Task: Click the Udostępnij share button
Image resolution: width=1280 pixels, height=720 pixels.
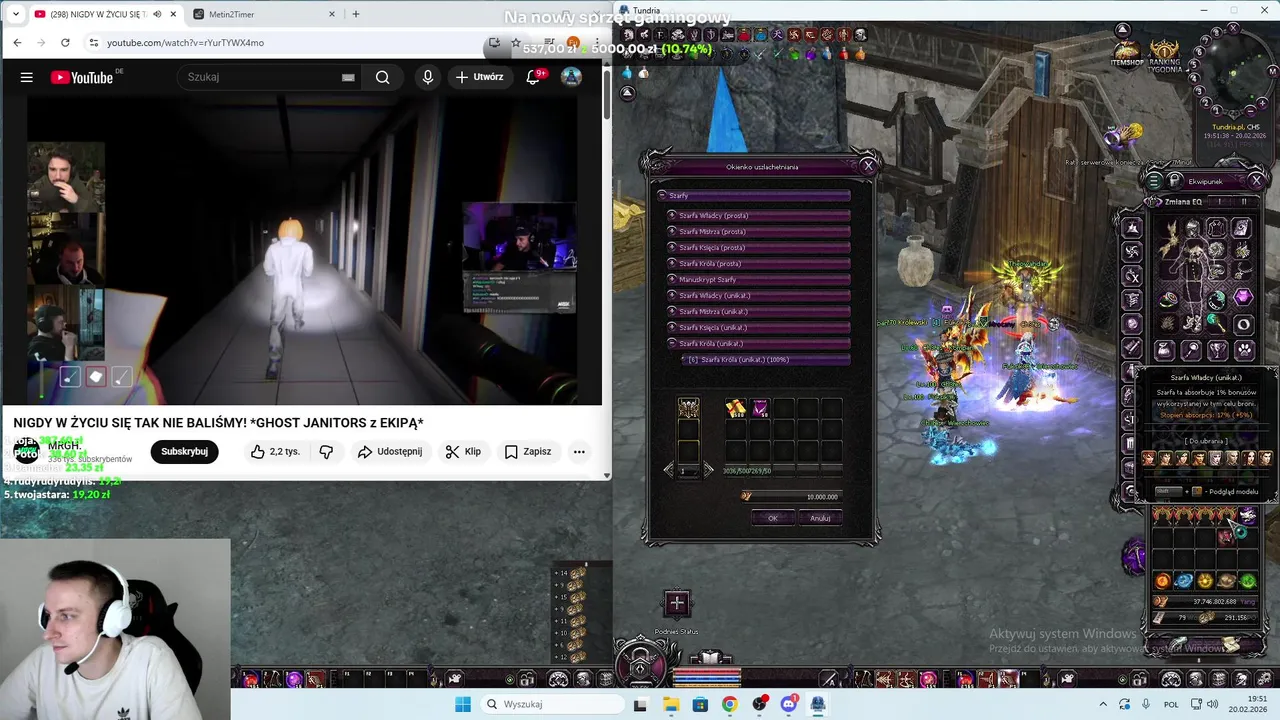Action: tap(390, 452)
